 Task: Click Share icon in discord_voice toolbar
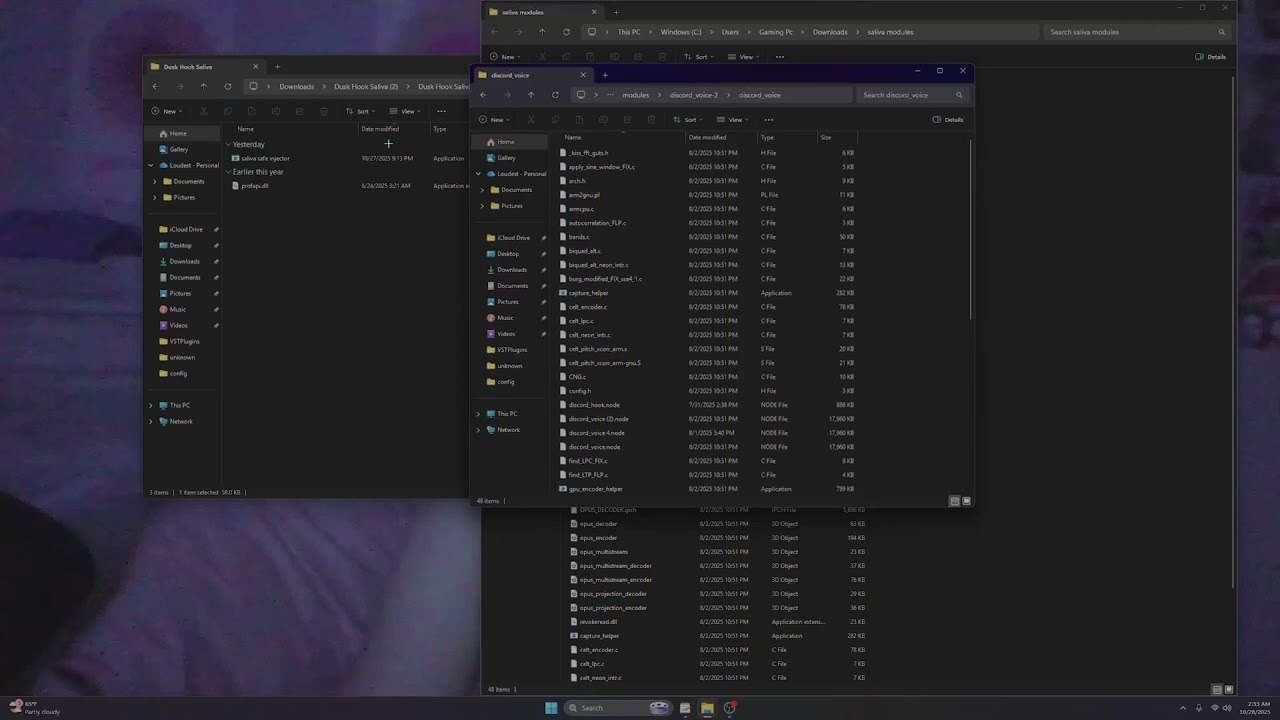coord(627,120)
